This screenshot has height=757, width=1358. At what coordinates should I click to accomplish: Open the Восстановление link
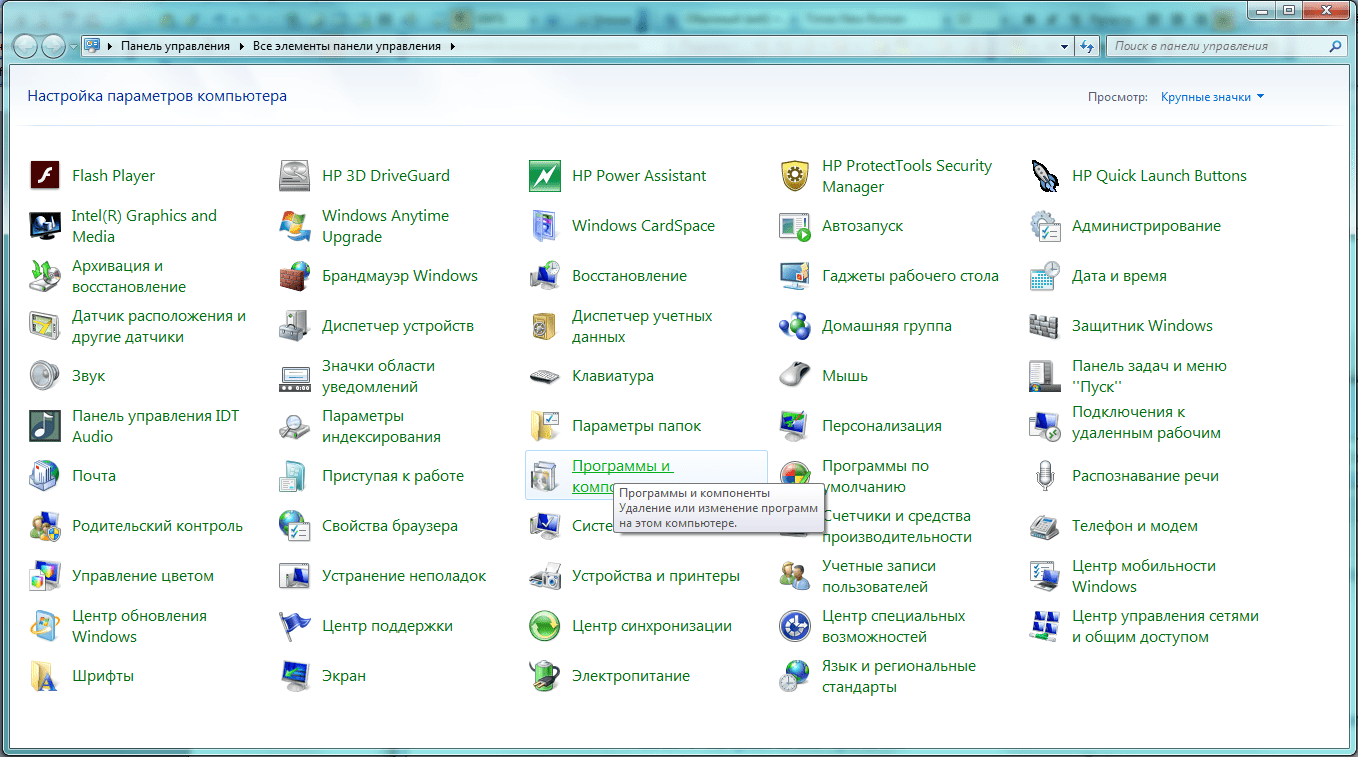click(629, 276)
